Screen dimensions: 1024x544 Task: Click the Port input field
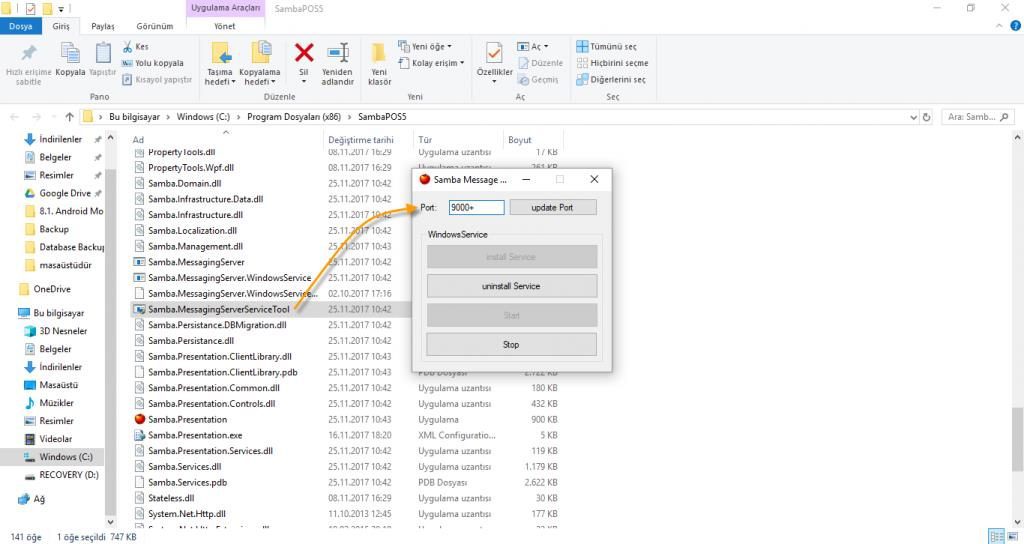[476, 207]
